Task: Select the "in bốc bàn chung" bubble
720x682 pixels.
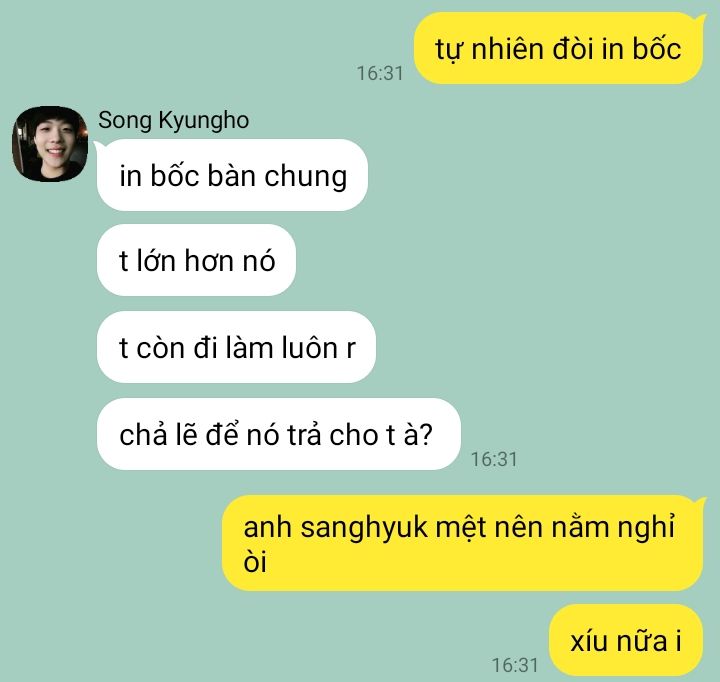Action: point(232,175)
